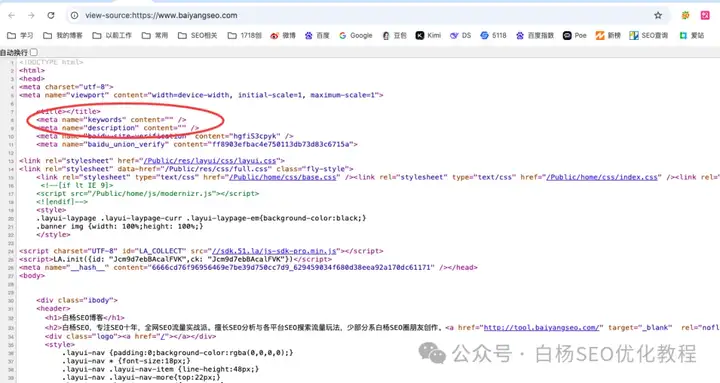Open the Poe bookmark
Screen dimensions: 720x383
coord(575,35)
